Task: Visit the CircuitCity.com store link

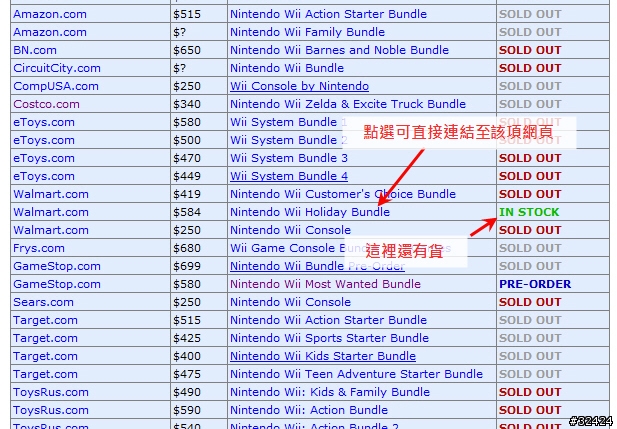Action: pos(57,68)
